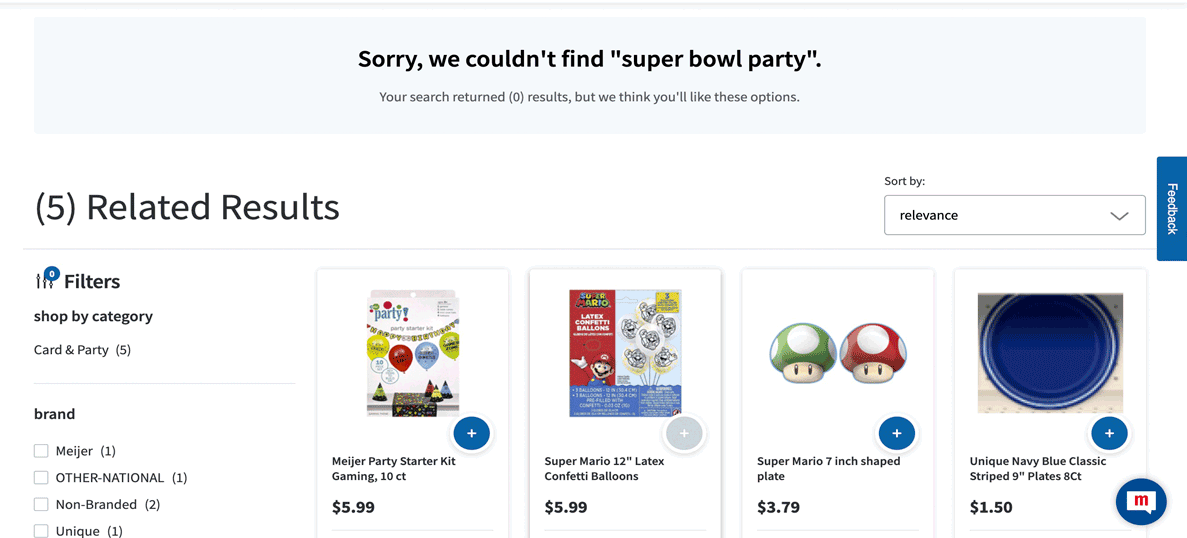Image resolution: width=1187 pixels, height=538 pixels.
Task: Click the Super Mario mushroom plates image
Action: 837,353
